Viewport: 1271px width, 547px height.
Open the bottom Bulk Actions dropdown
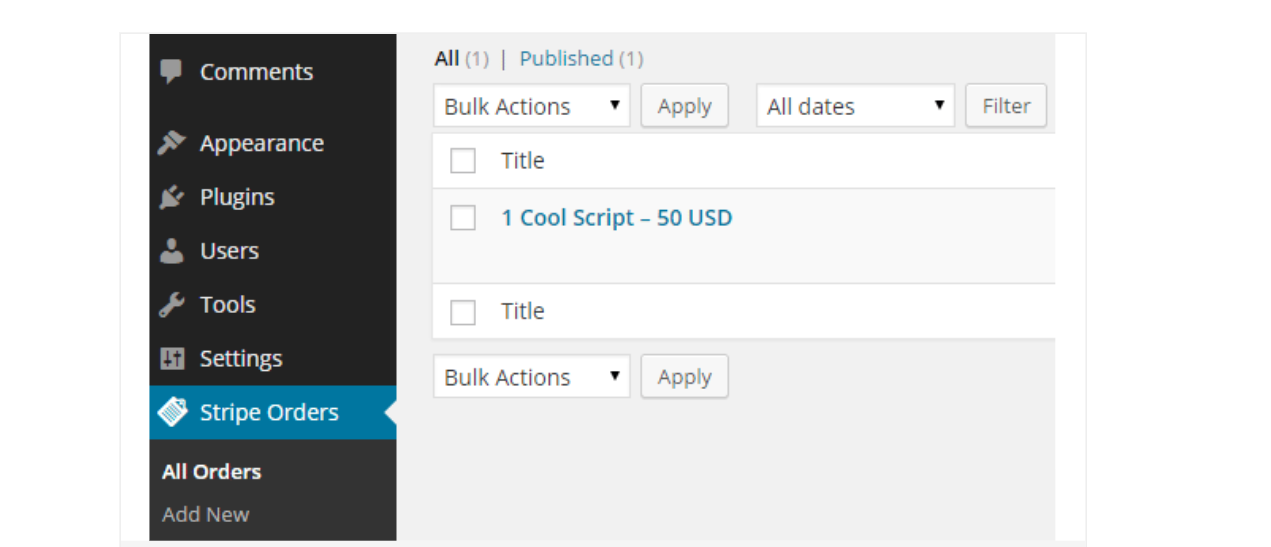(531, 377)
